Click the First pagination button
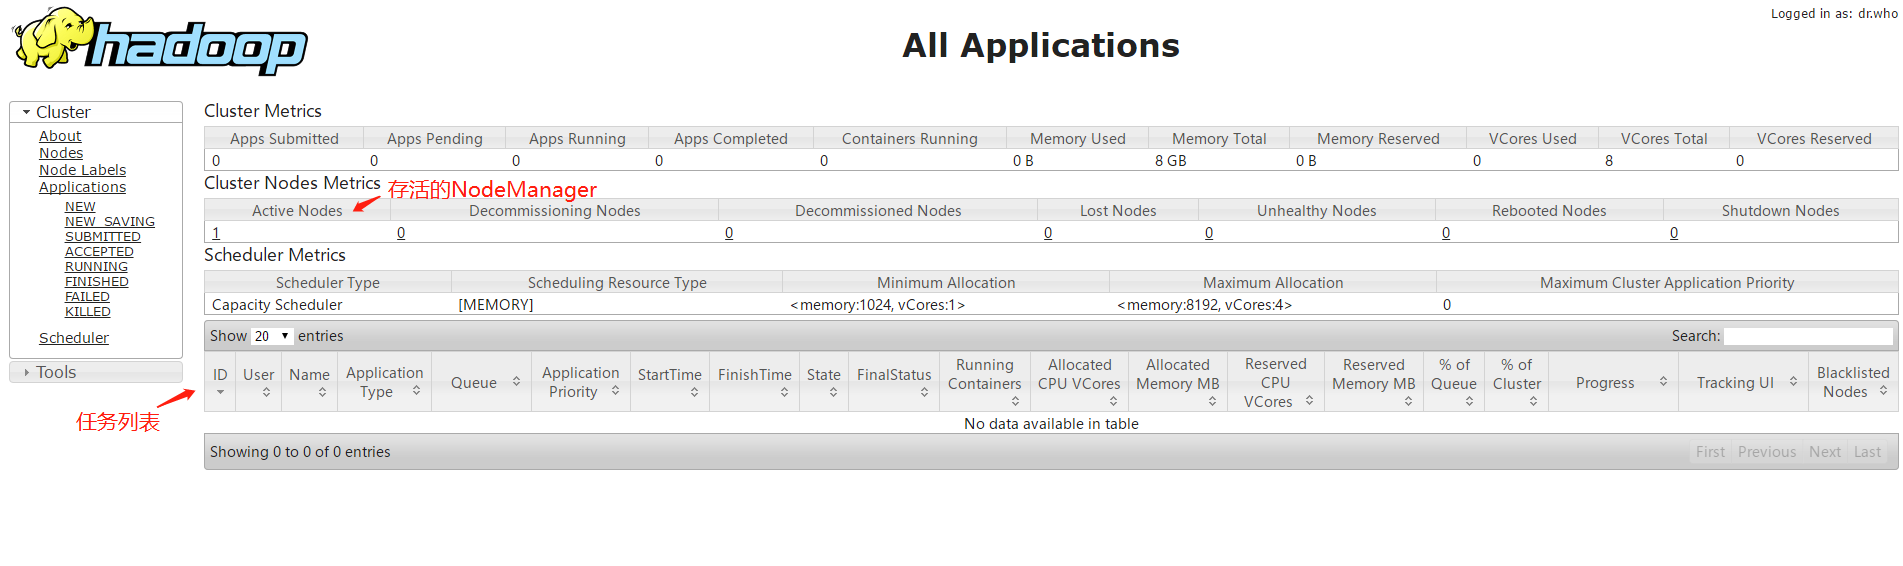 point(1710,452)
